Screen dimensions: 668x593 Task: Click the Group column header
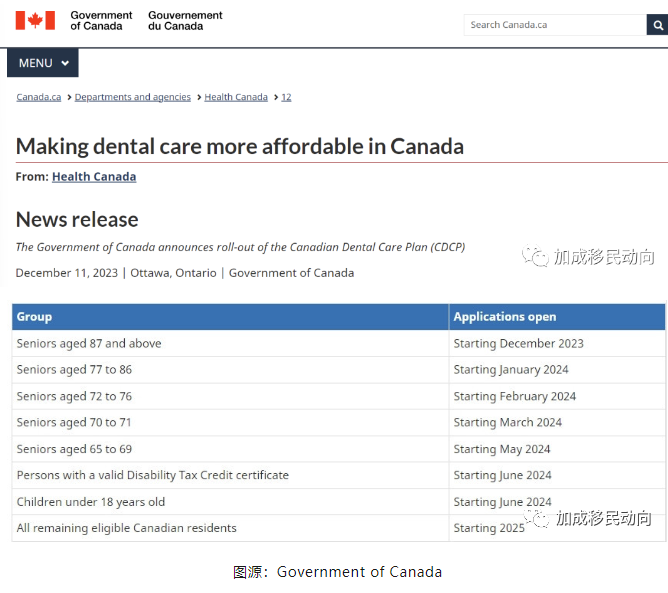pyautogui.click(x=230, y=317)
